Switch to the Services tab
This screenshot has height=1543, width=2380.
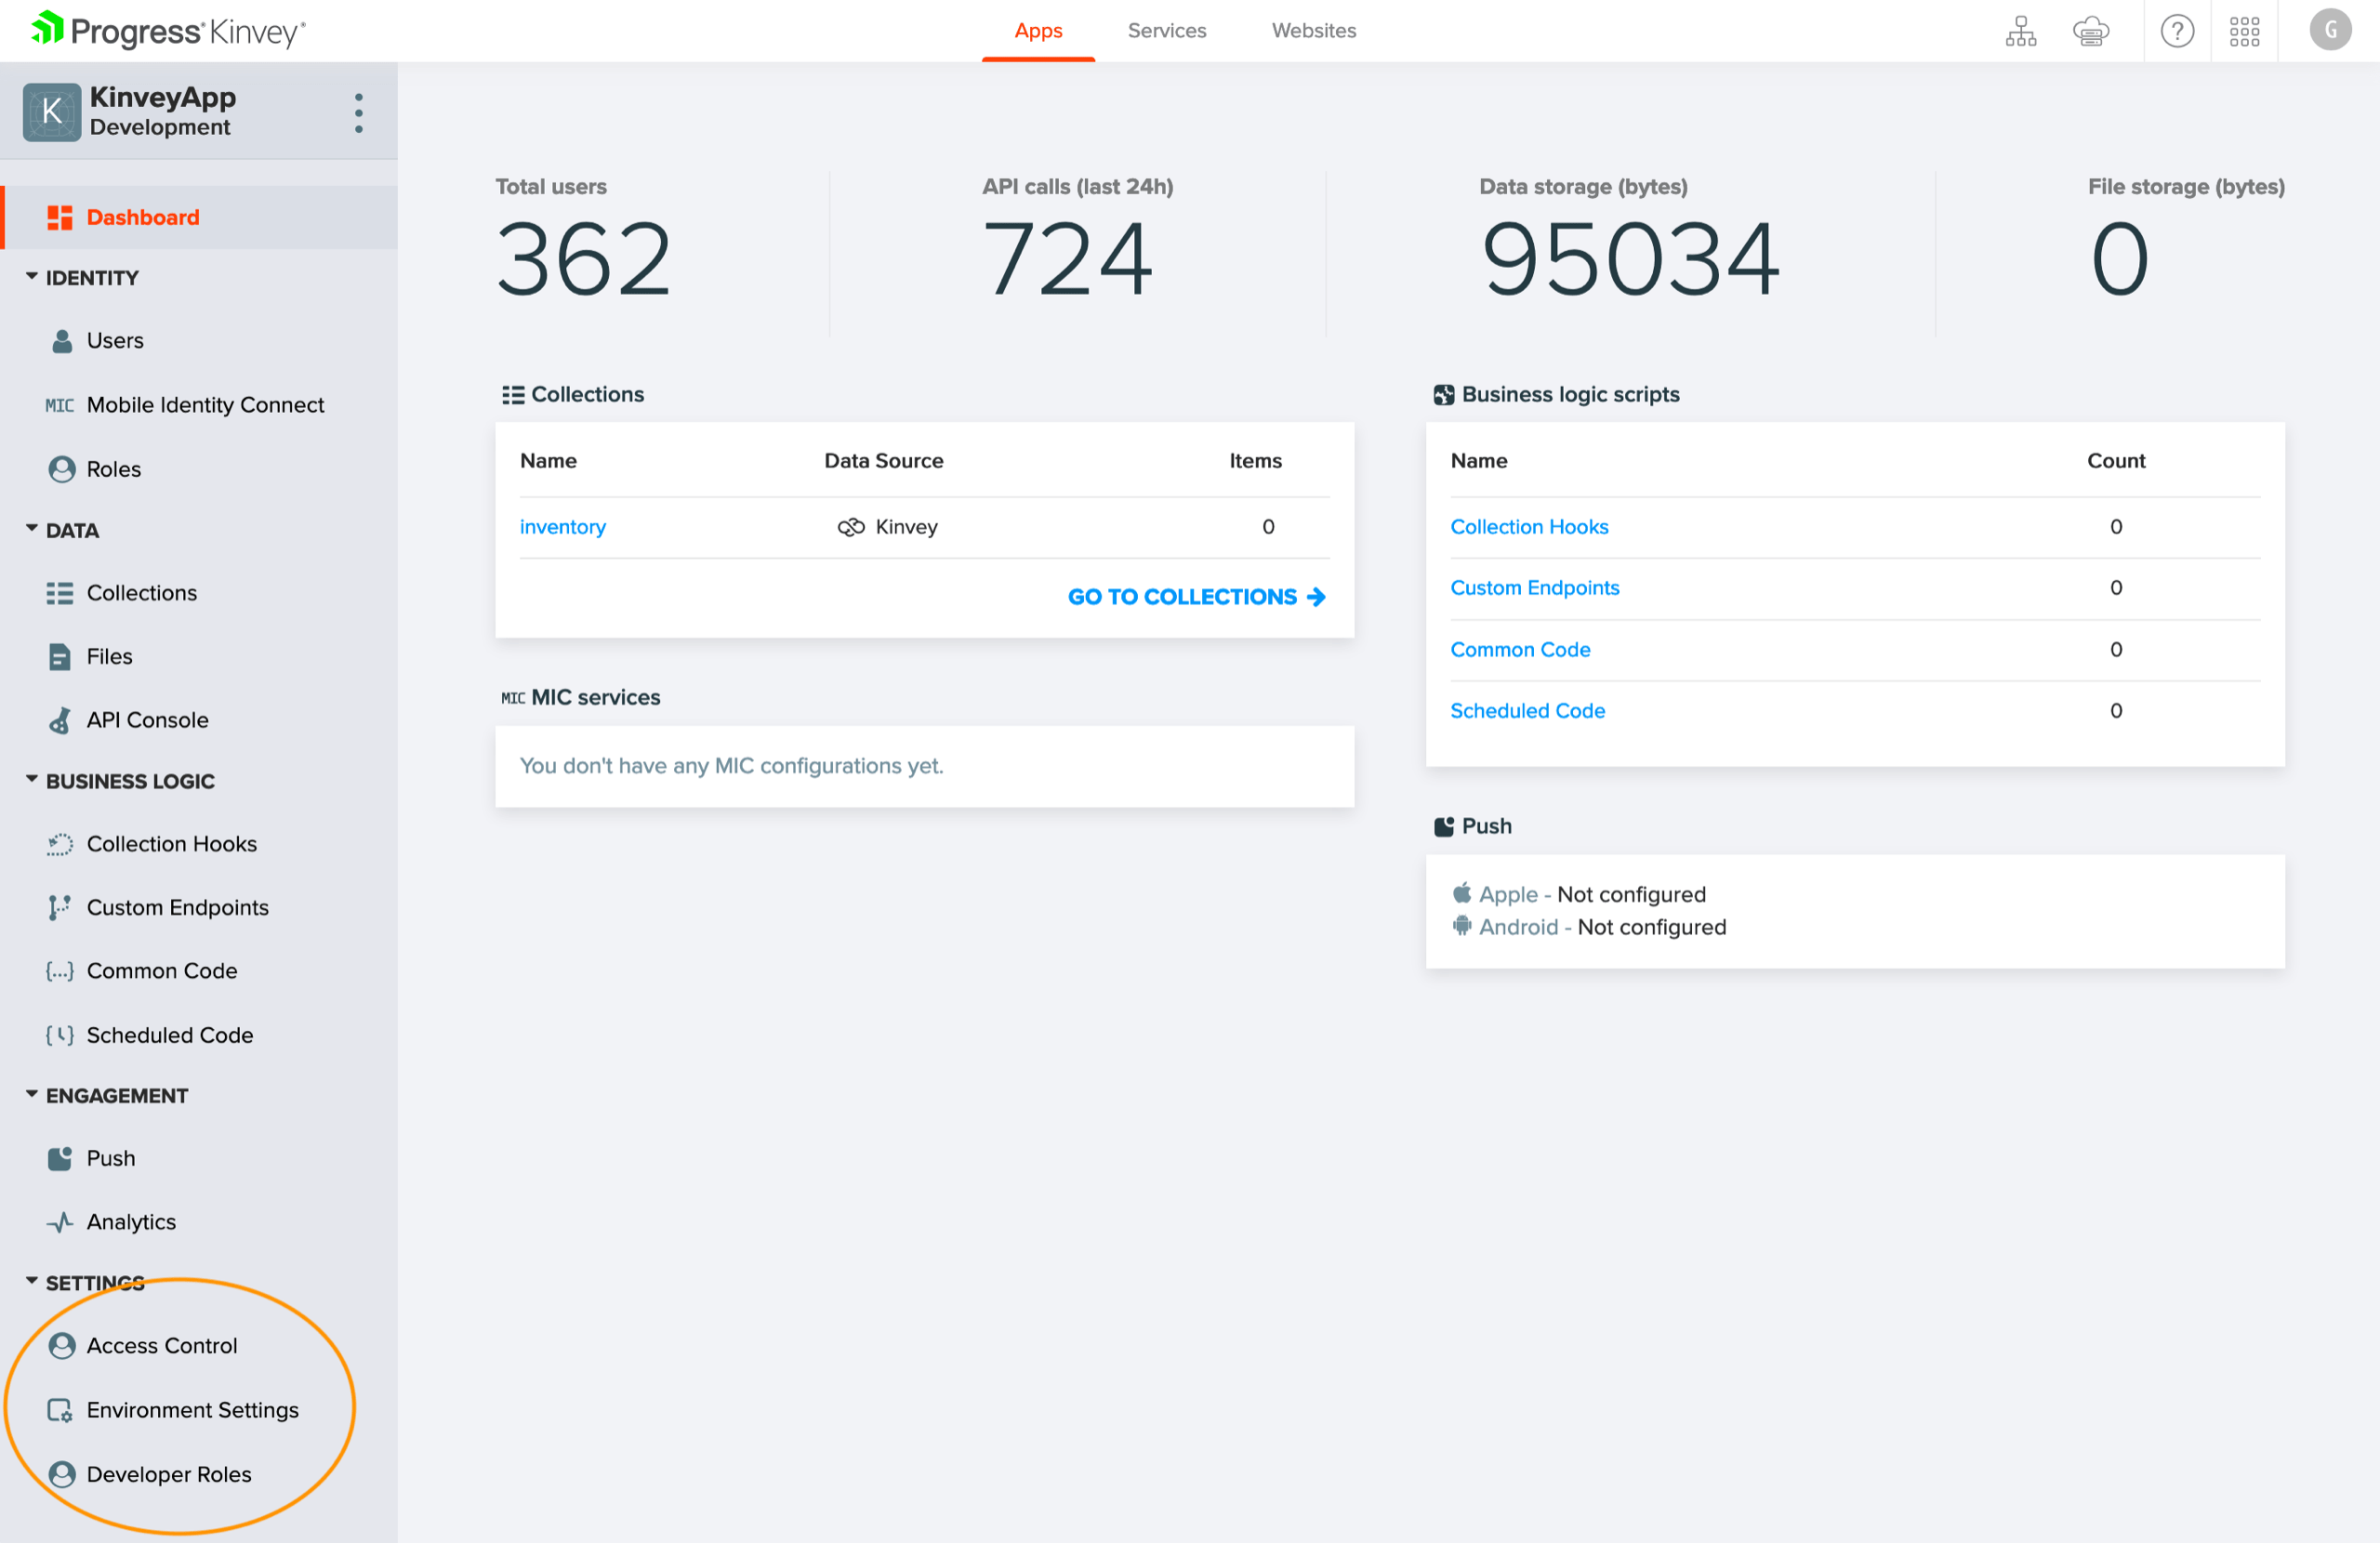1166,31
